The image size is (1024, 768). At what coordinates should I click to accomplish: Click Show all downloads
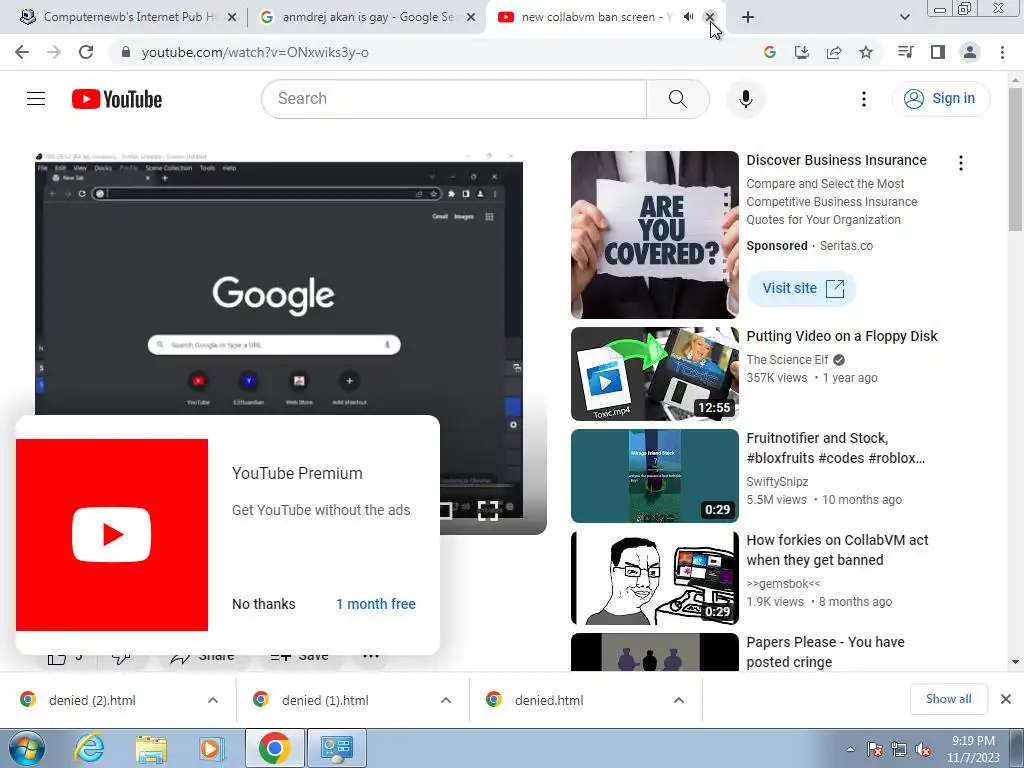point(949,699)
